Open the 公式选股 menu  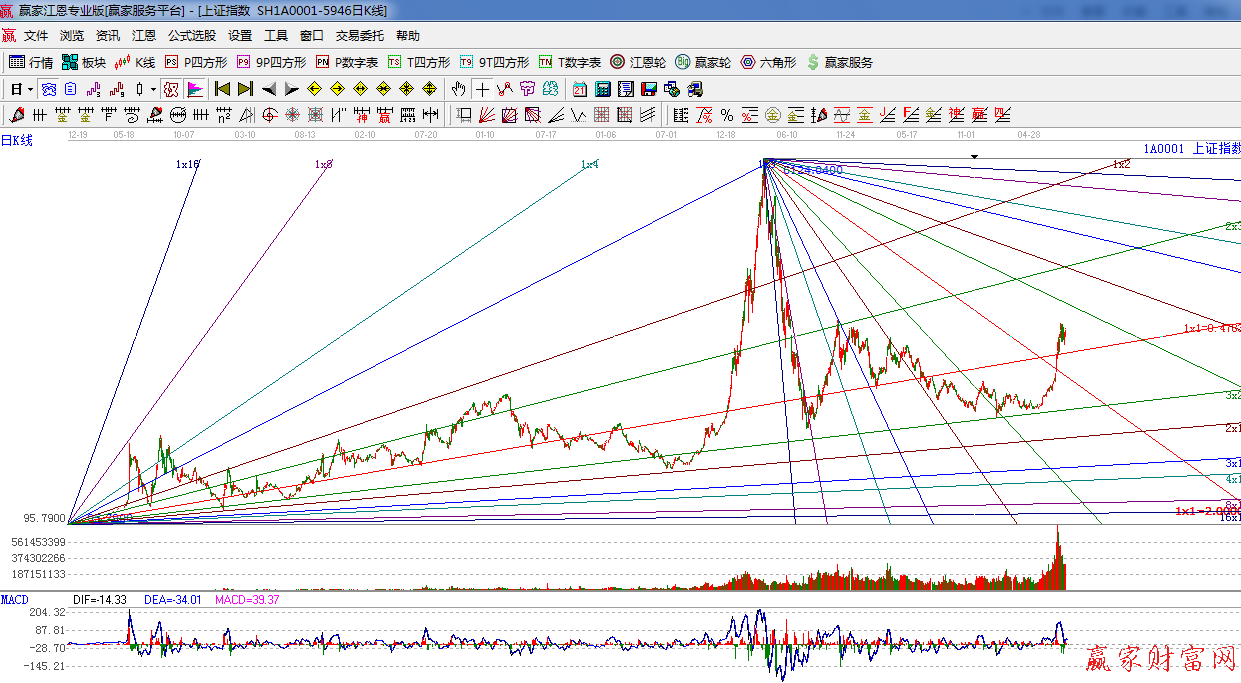(x=191, y=35)
